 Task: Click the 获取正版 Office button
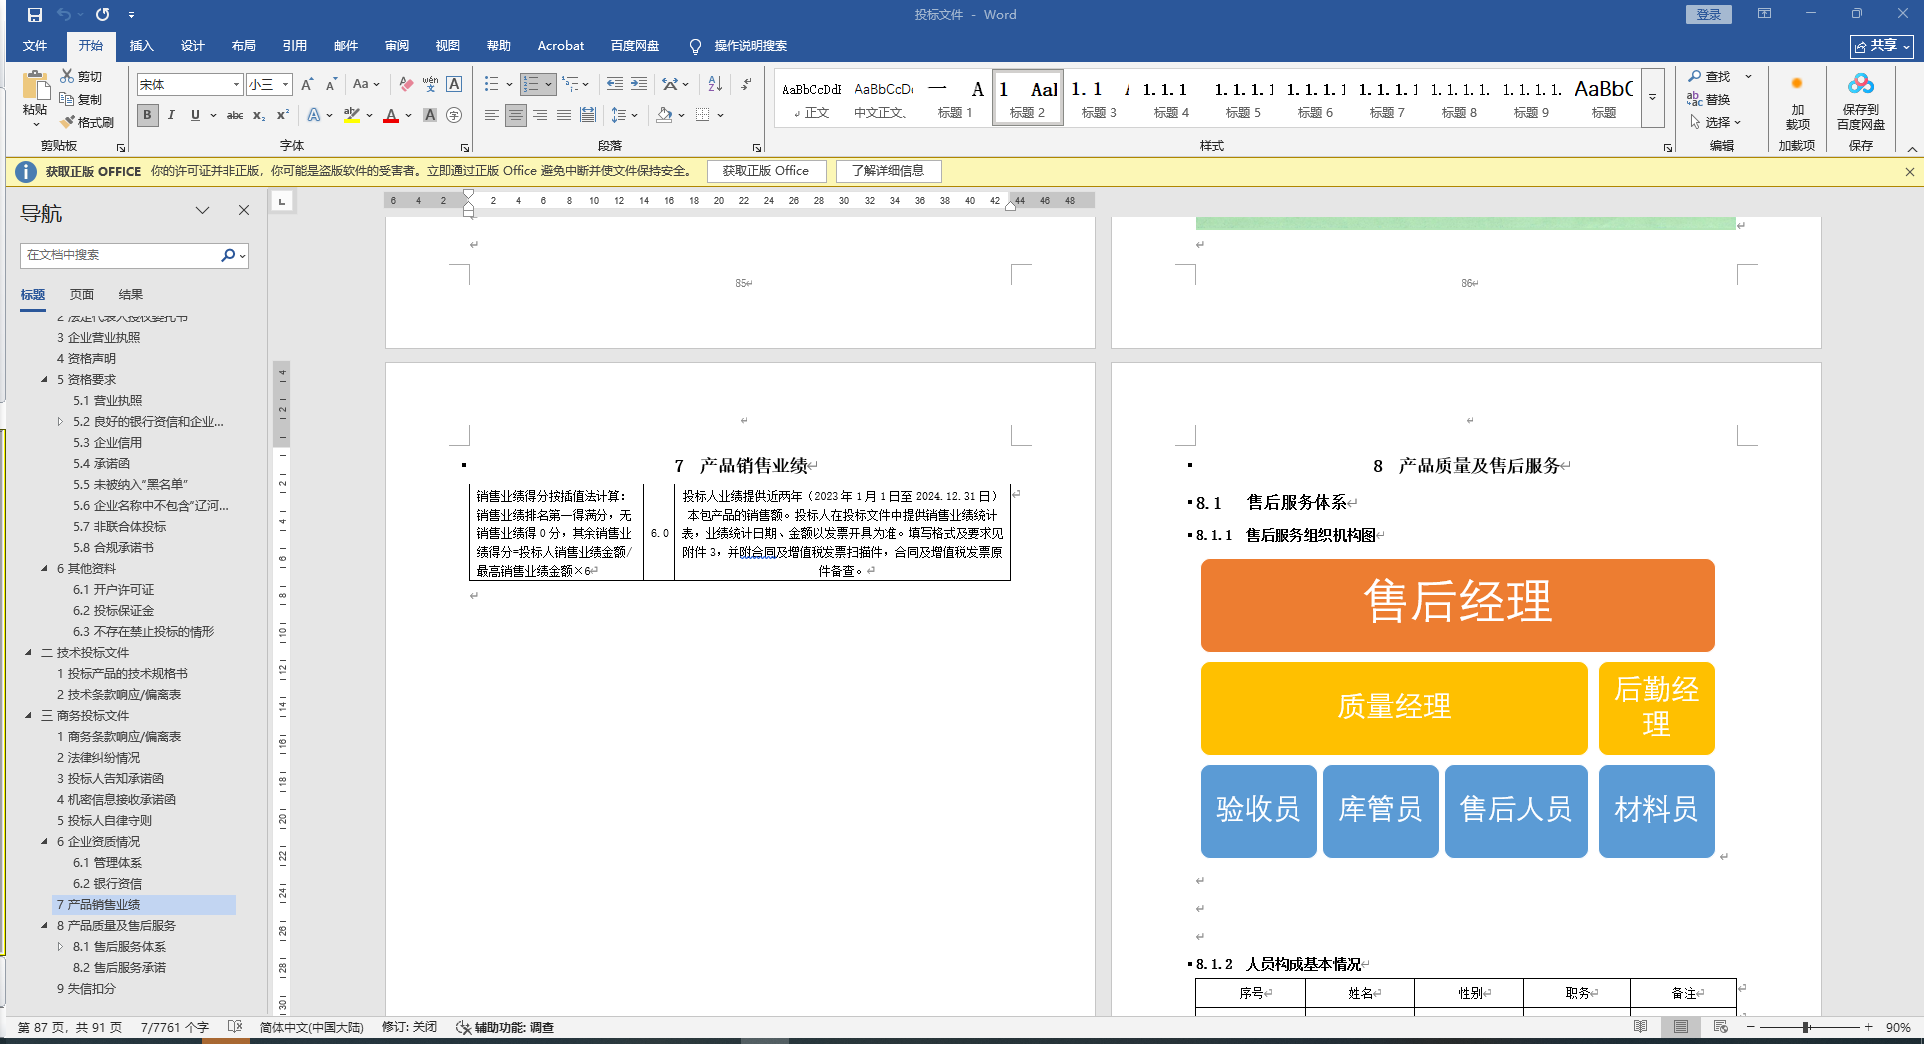click(x=766, y=171)
